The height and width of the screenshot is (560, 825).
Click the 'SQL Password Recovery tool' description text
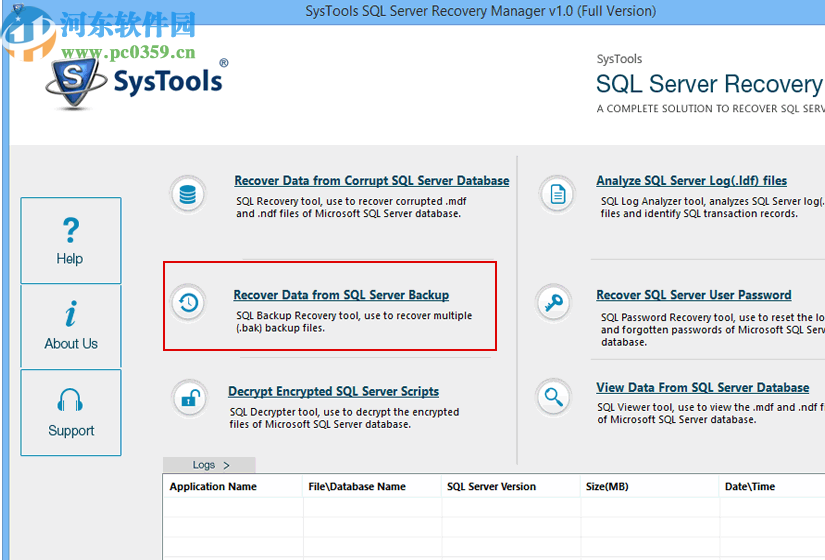712,329
